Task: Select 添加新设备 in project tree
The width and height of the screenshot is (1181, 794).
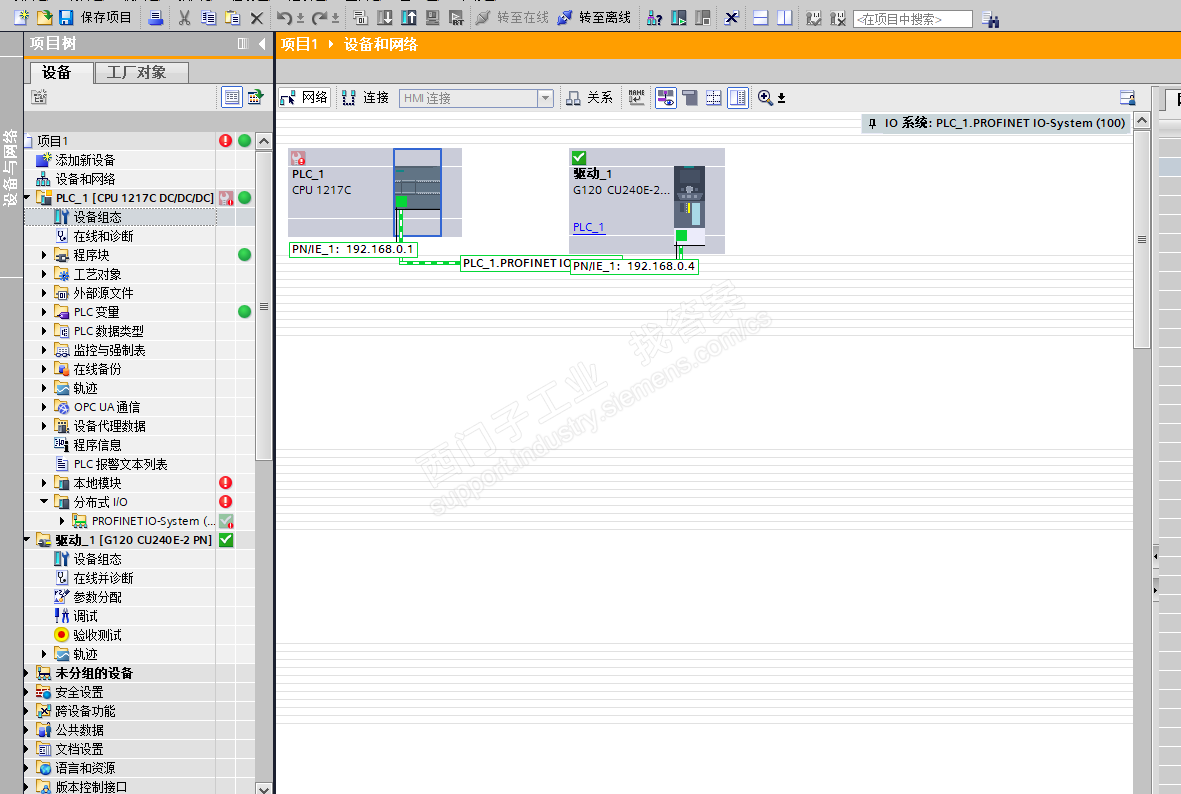Action: 85,160
